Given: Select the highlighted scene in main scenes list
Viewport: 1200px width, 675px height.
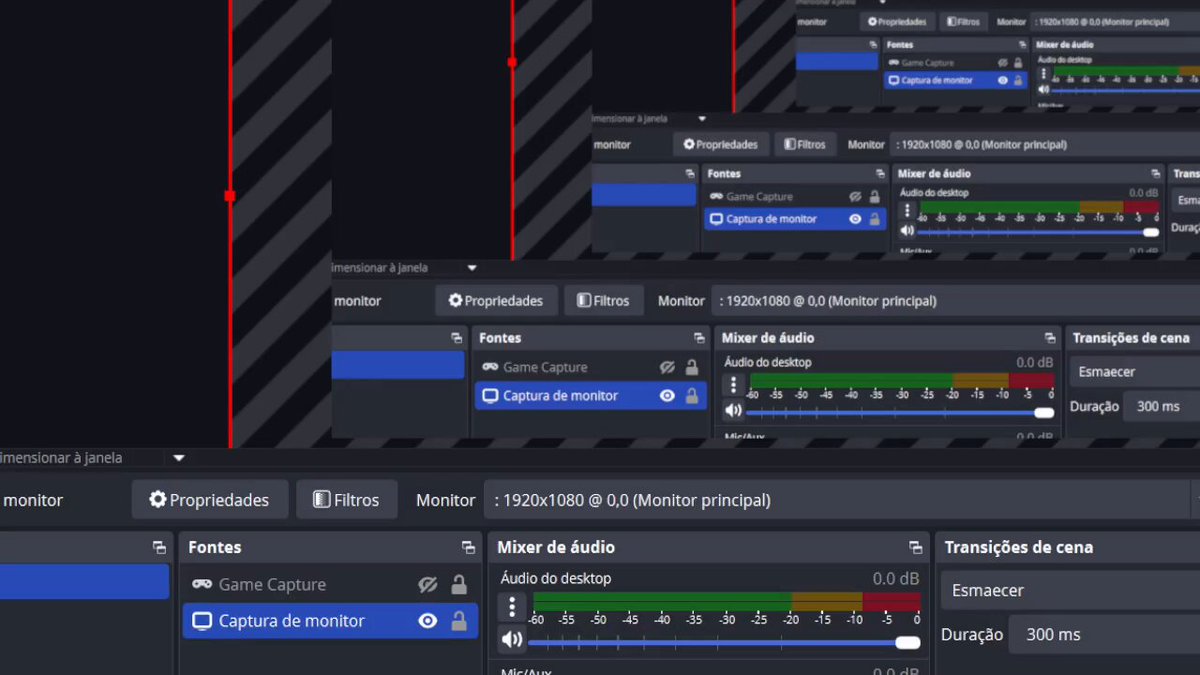Looking at the screenshot, I should (x=84, y=582).
